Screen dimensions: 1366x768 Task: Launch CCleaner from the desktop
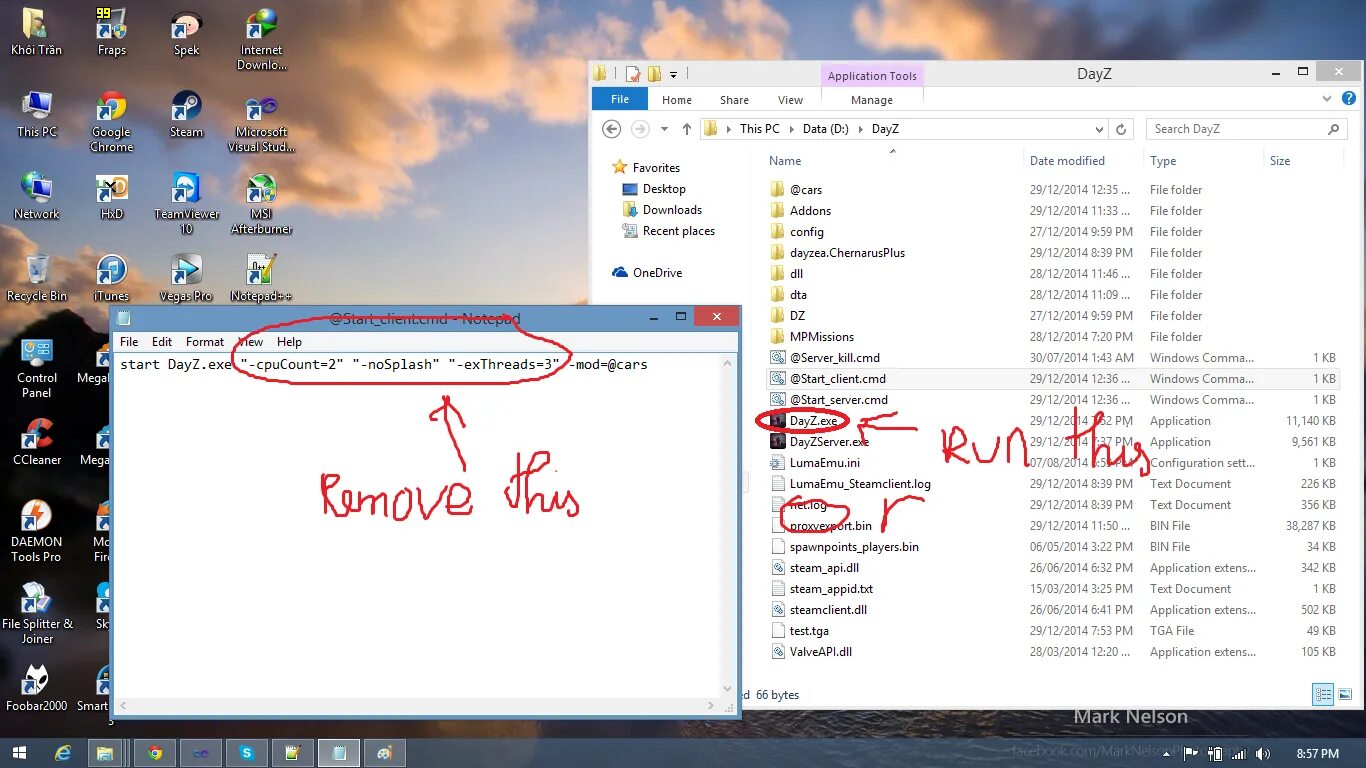(37, 442)
